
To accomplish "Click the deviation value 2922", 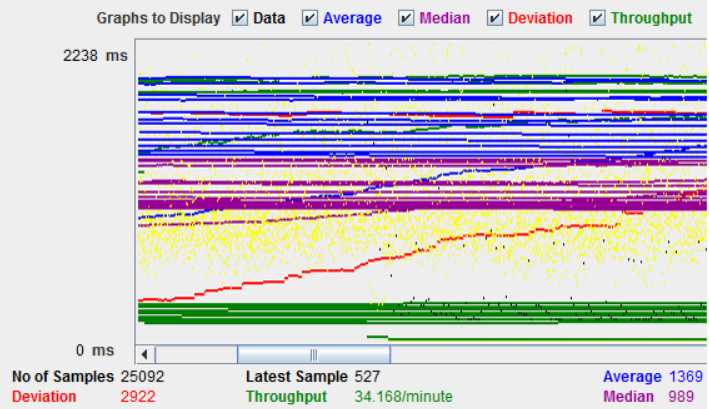I will click(138, 397).
